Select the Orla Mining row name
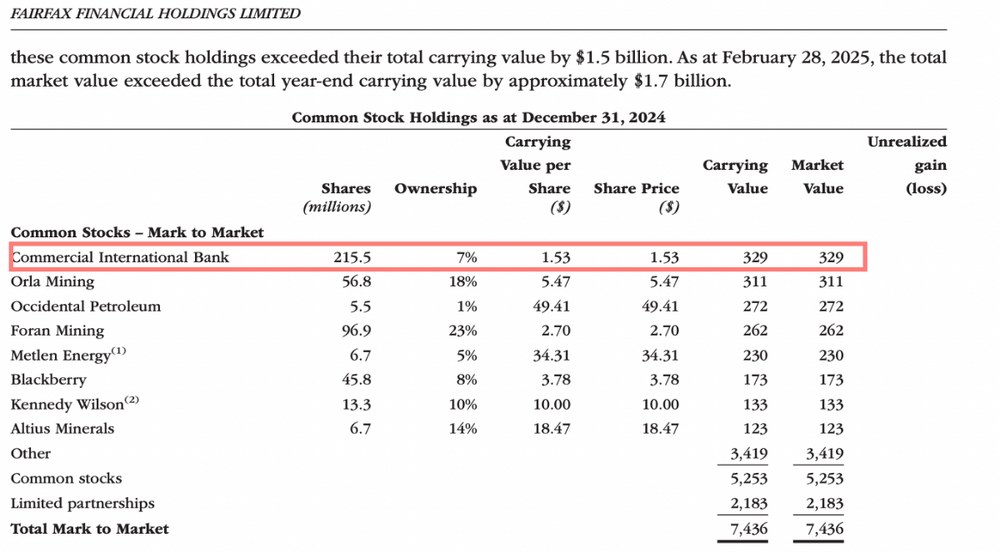The image size is (1000, 552). tap(52, 282)
